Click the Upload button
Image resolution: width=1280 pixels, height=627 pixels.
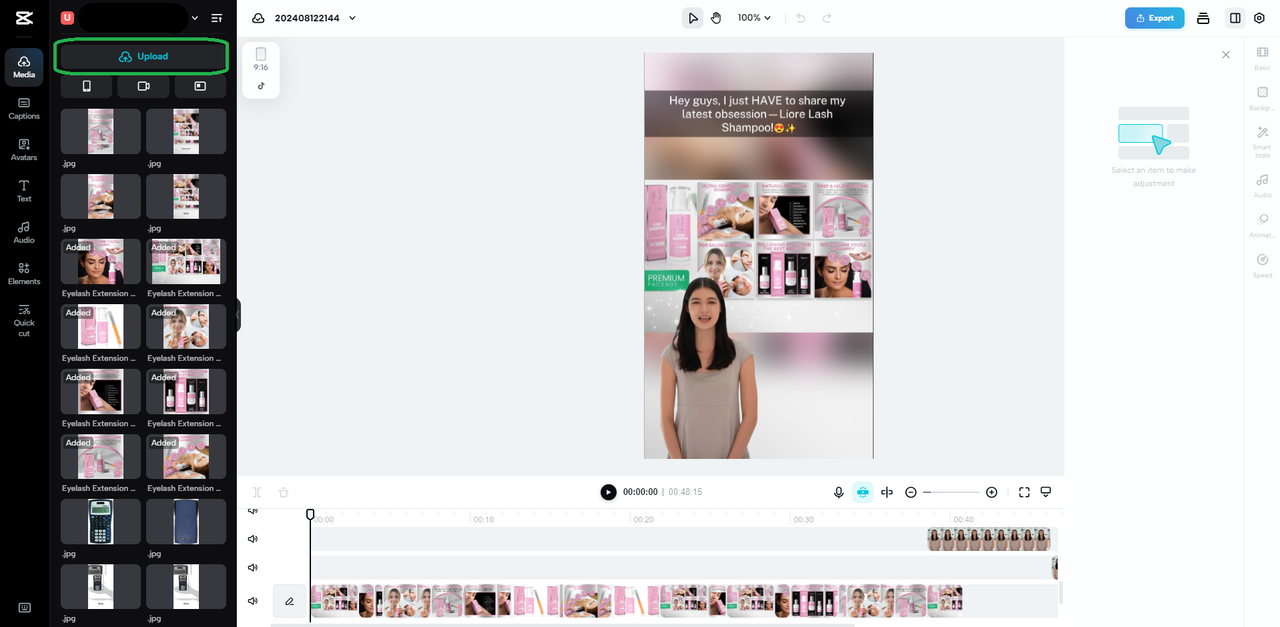coord(142,57)
